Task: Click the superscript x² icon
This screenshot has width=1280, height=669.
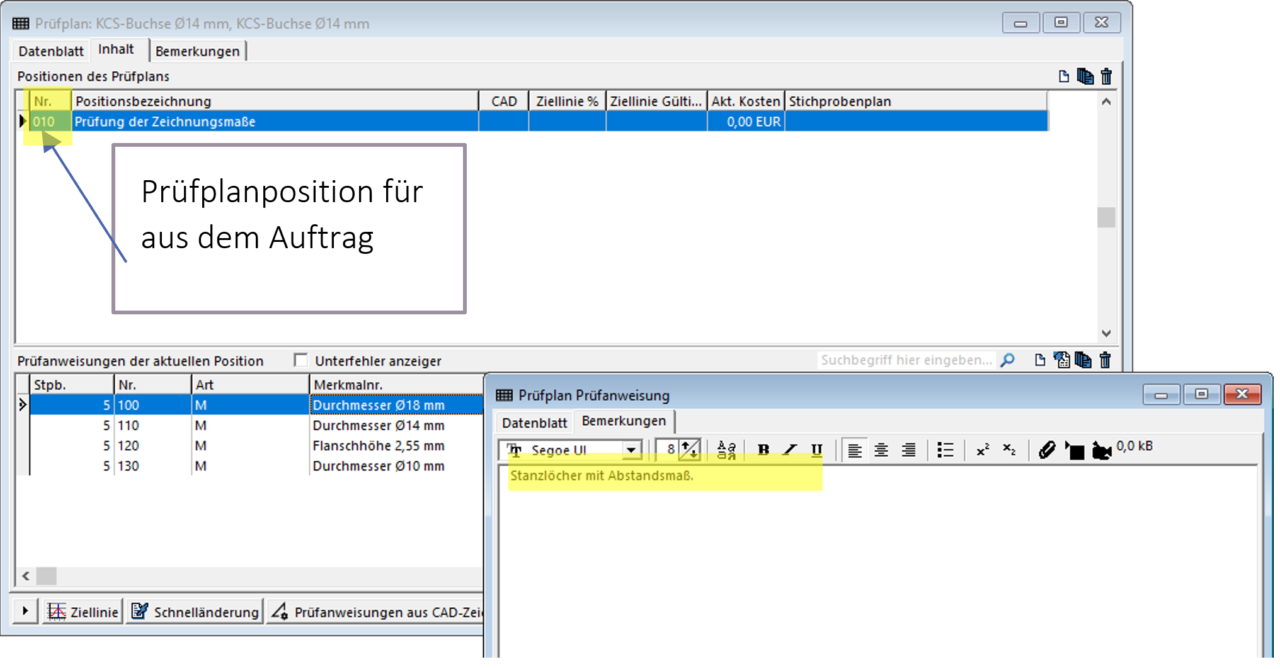Action: pyautogui.click(x=982, y=451)
